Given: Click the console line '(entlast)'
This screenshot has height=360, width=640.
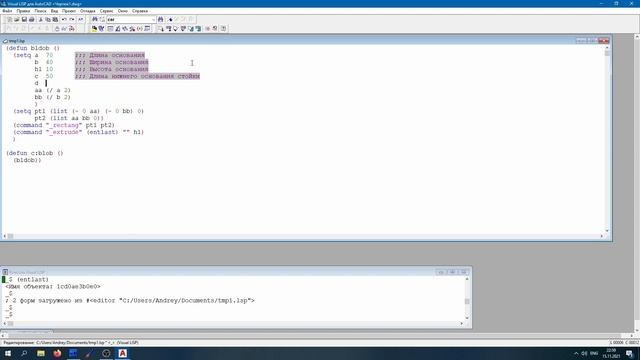Looking at the screenshot, I should tap(33, 280).
